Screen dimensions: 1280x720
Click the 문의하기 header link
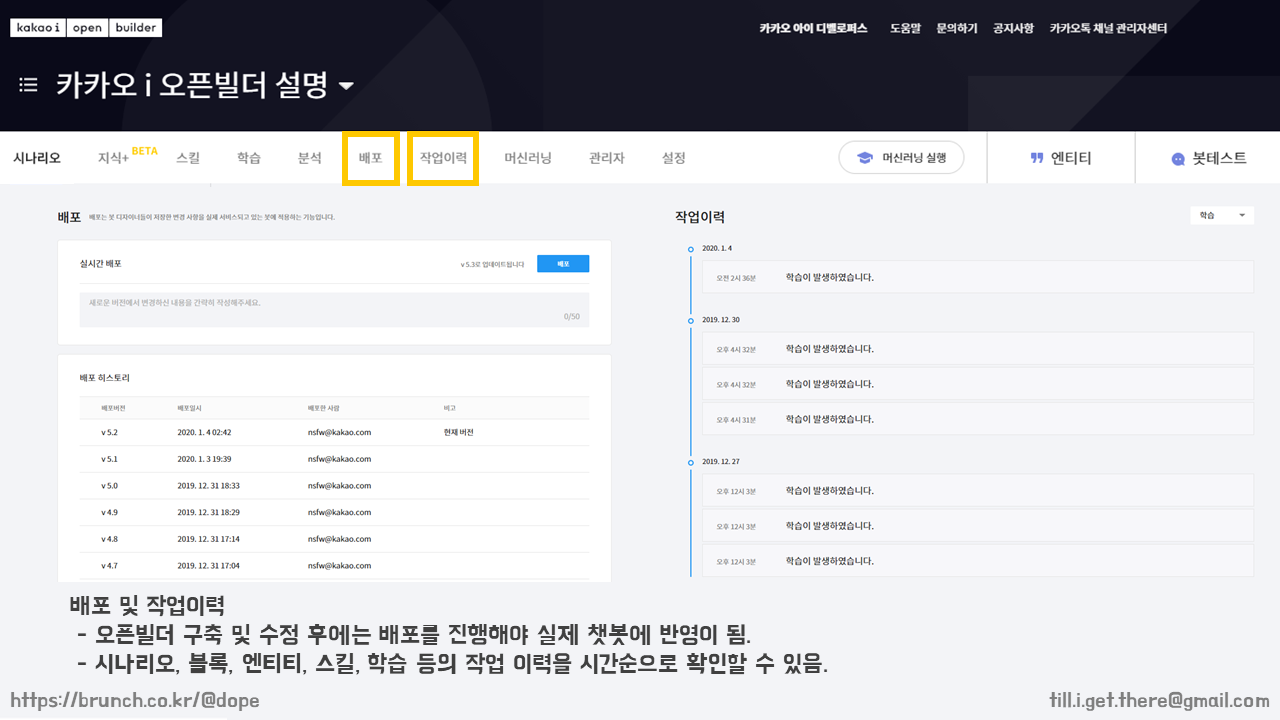pos(957,28)
